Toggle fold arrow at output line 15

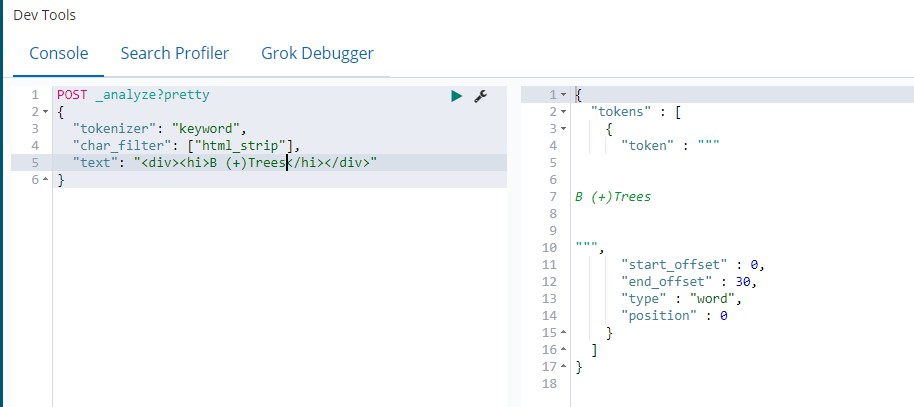(x=563, y=333)
